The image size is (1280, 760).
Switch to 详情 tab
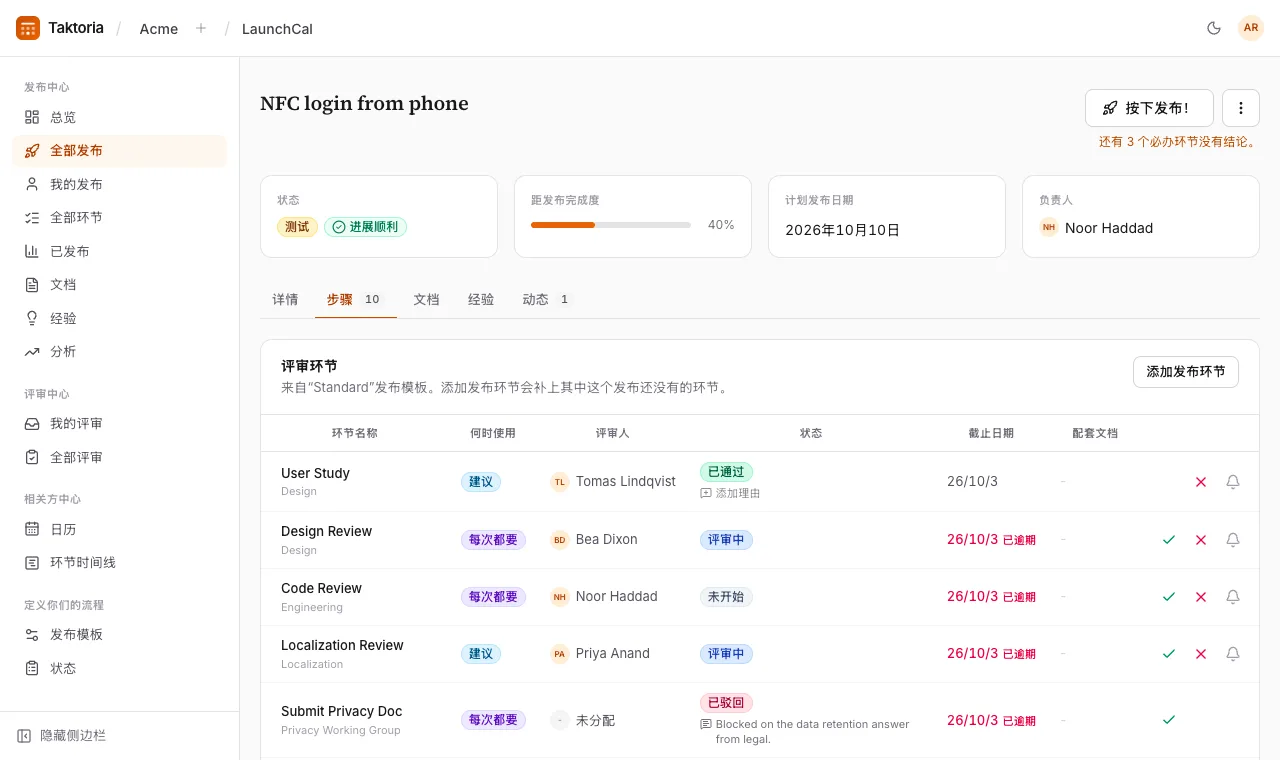285,299
